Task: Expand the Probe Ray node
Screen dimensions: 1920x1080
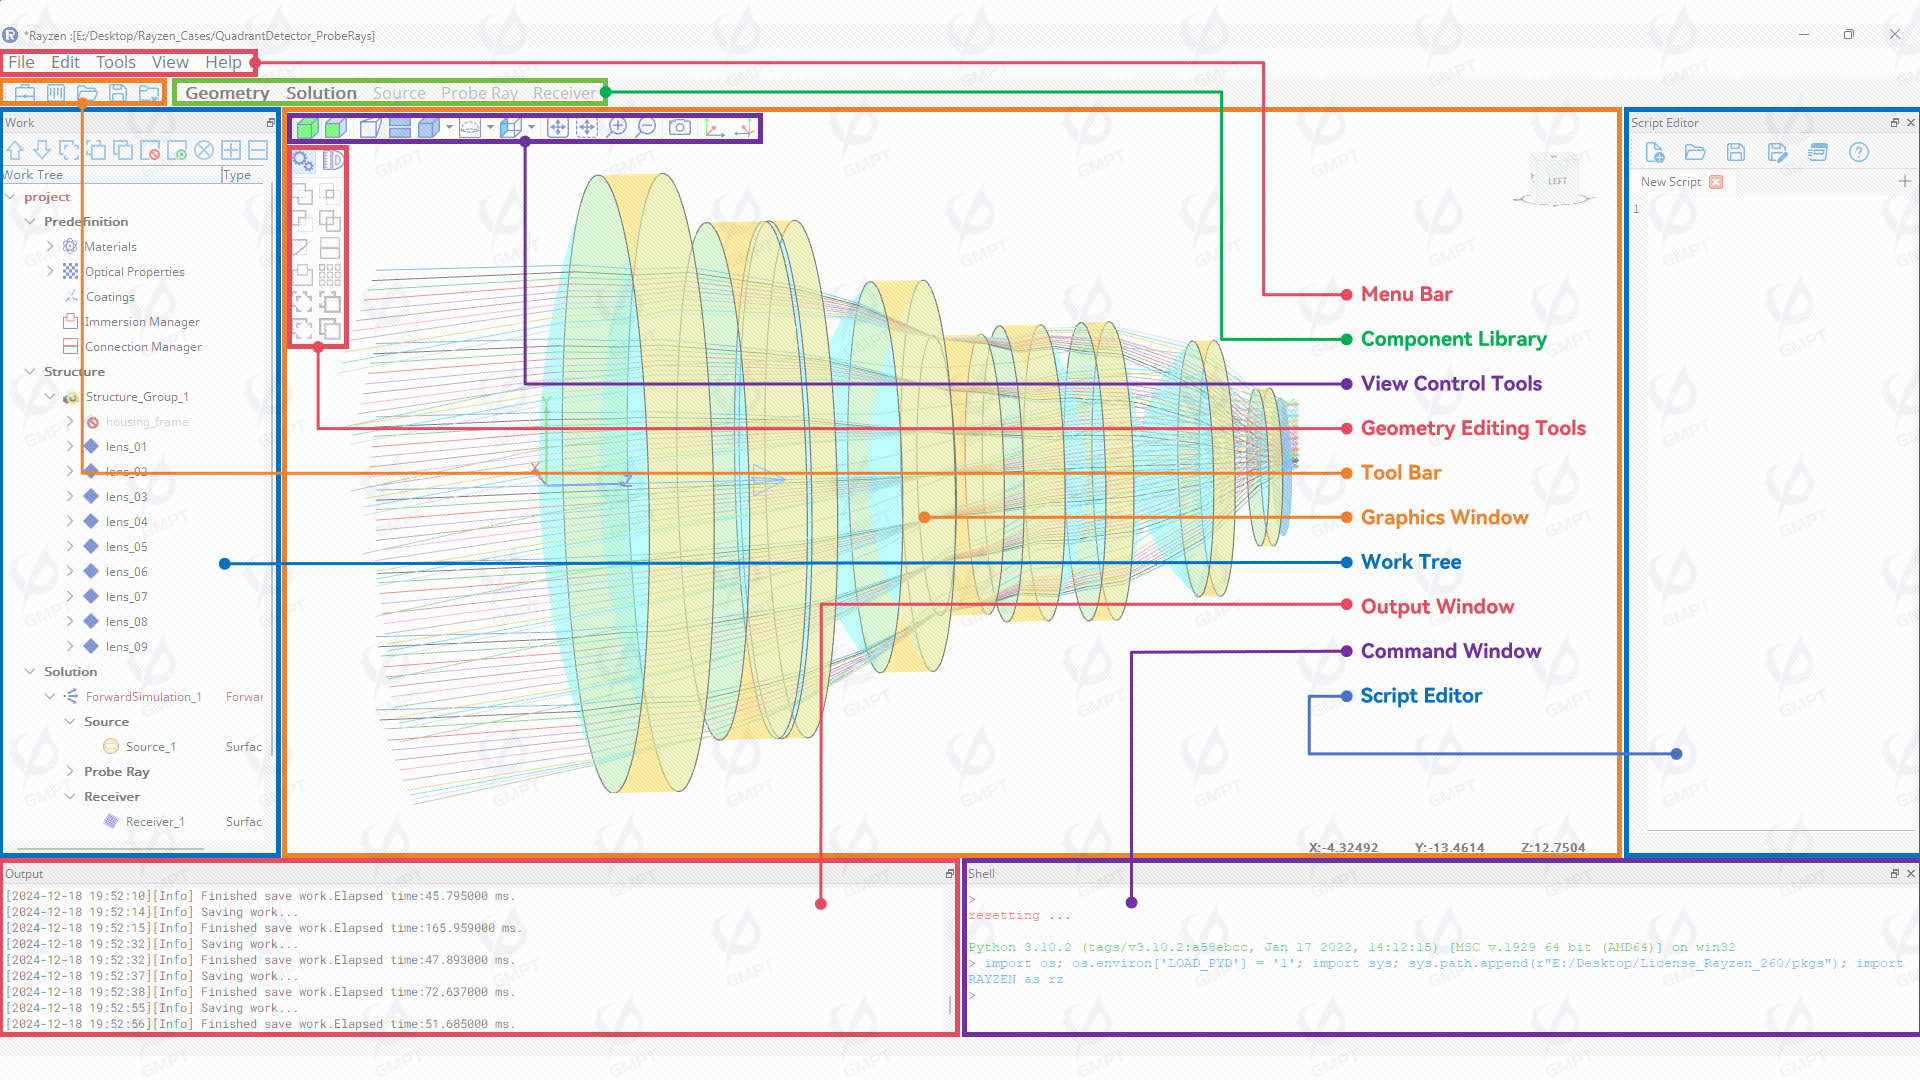Action: 70,771
